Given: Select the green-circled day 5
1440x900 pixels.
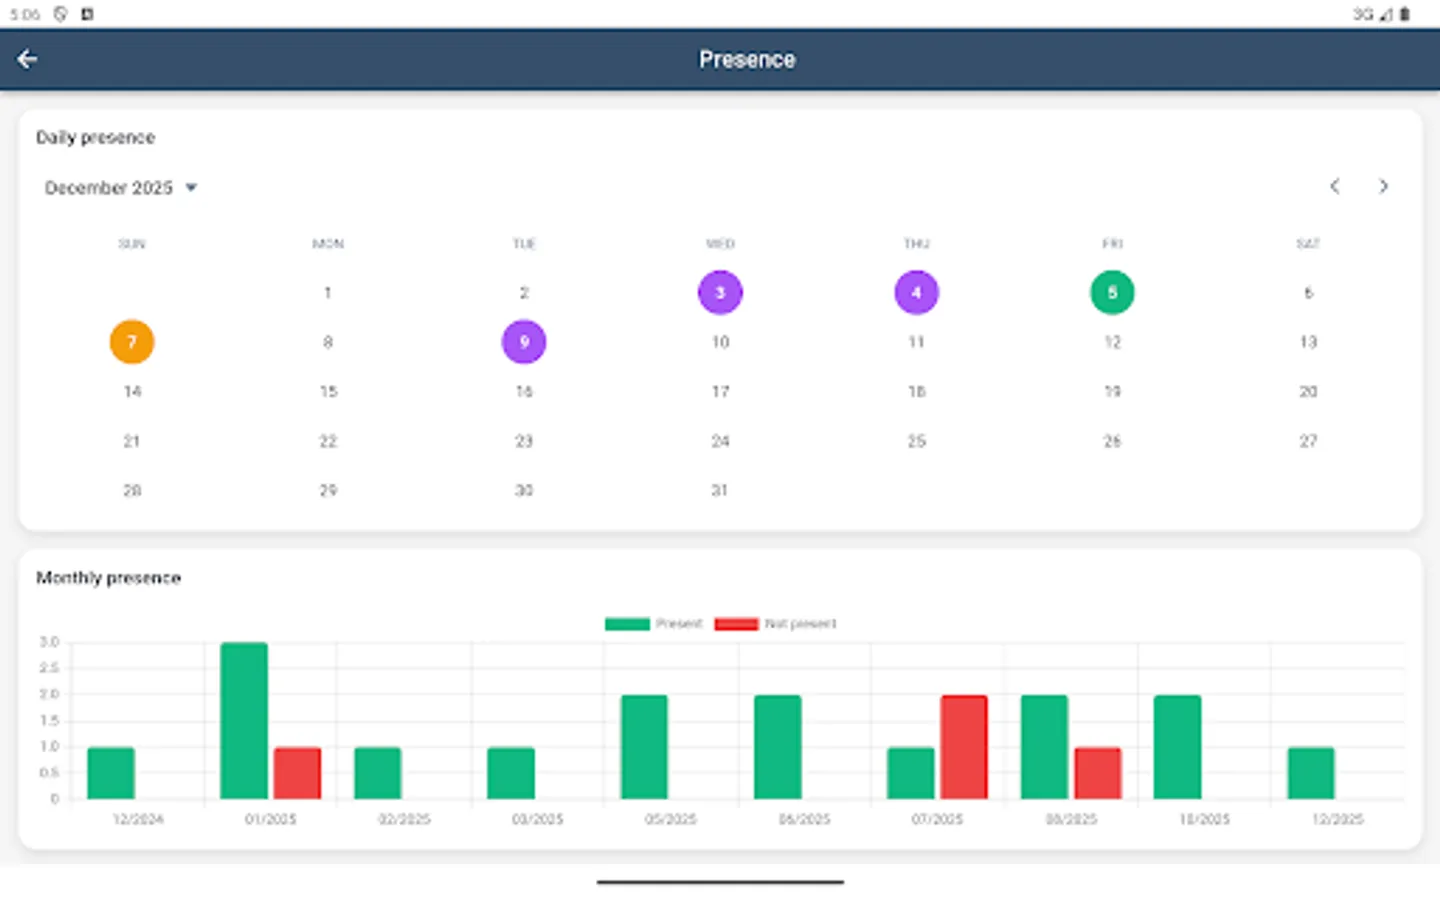Looking at the screenshot, I should click(x=1112, y=293).
